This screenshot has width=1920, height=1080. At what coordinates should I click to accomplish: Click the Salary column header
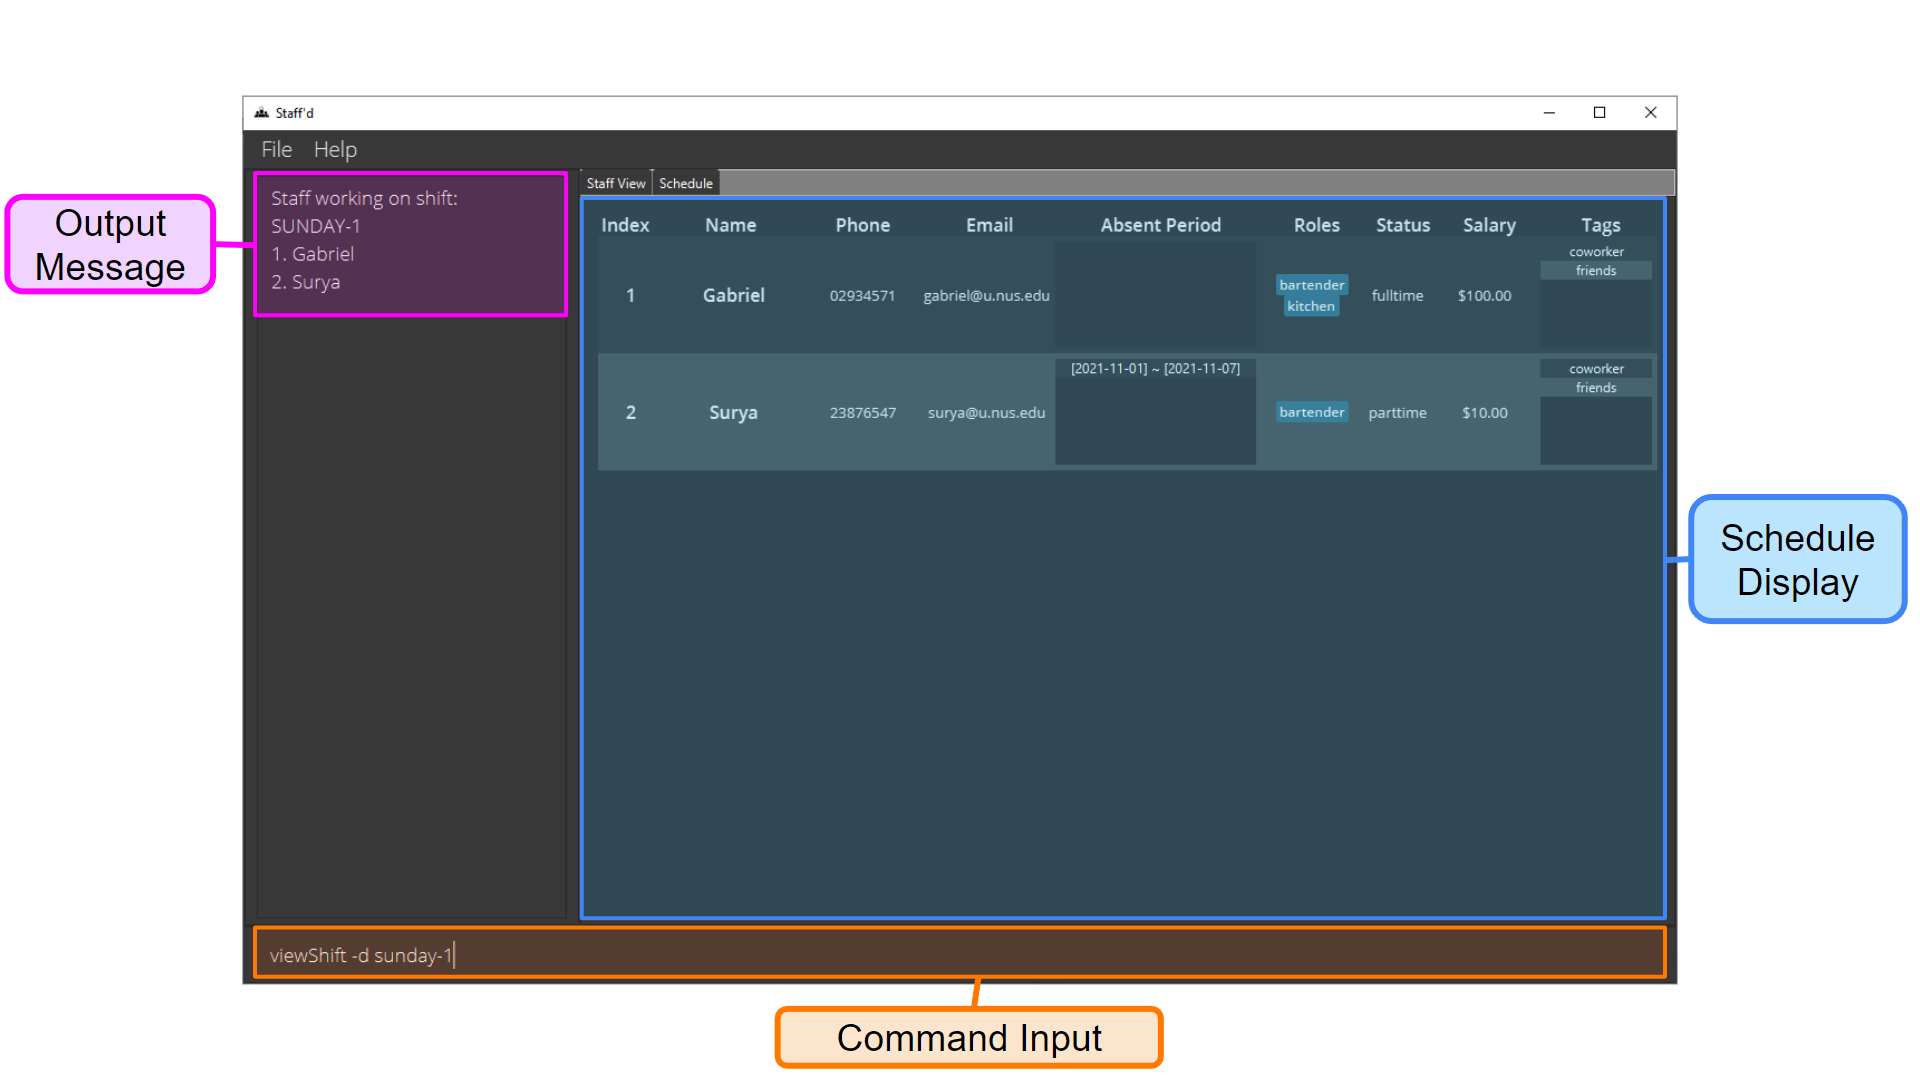pyautogui.click(x=1489, y=225)
